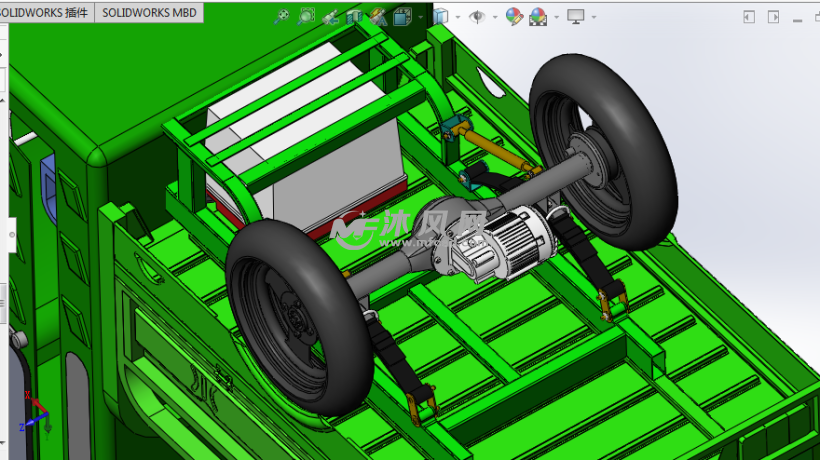Click the expand-right panel arrow button

pos(773,16)
